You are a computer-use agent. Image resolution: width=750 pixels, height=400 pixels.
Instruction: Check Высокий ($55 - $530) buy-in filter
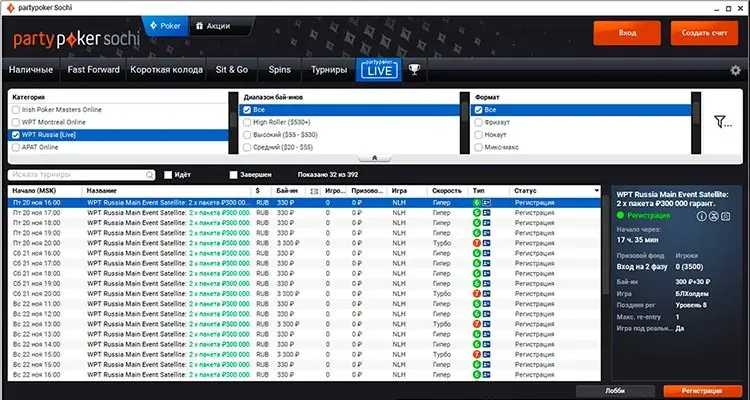247,135
